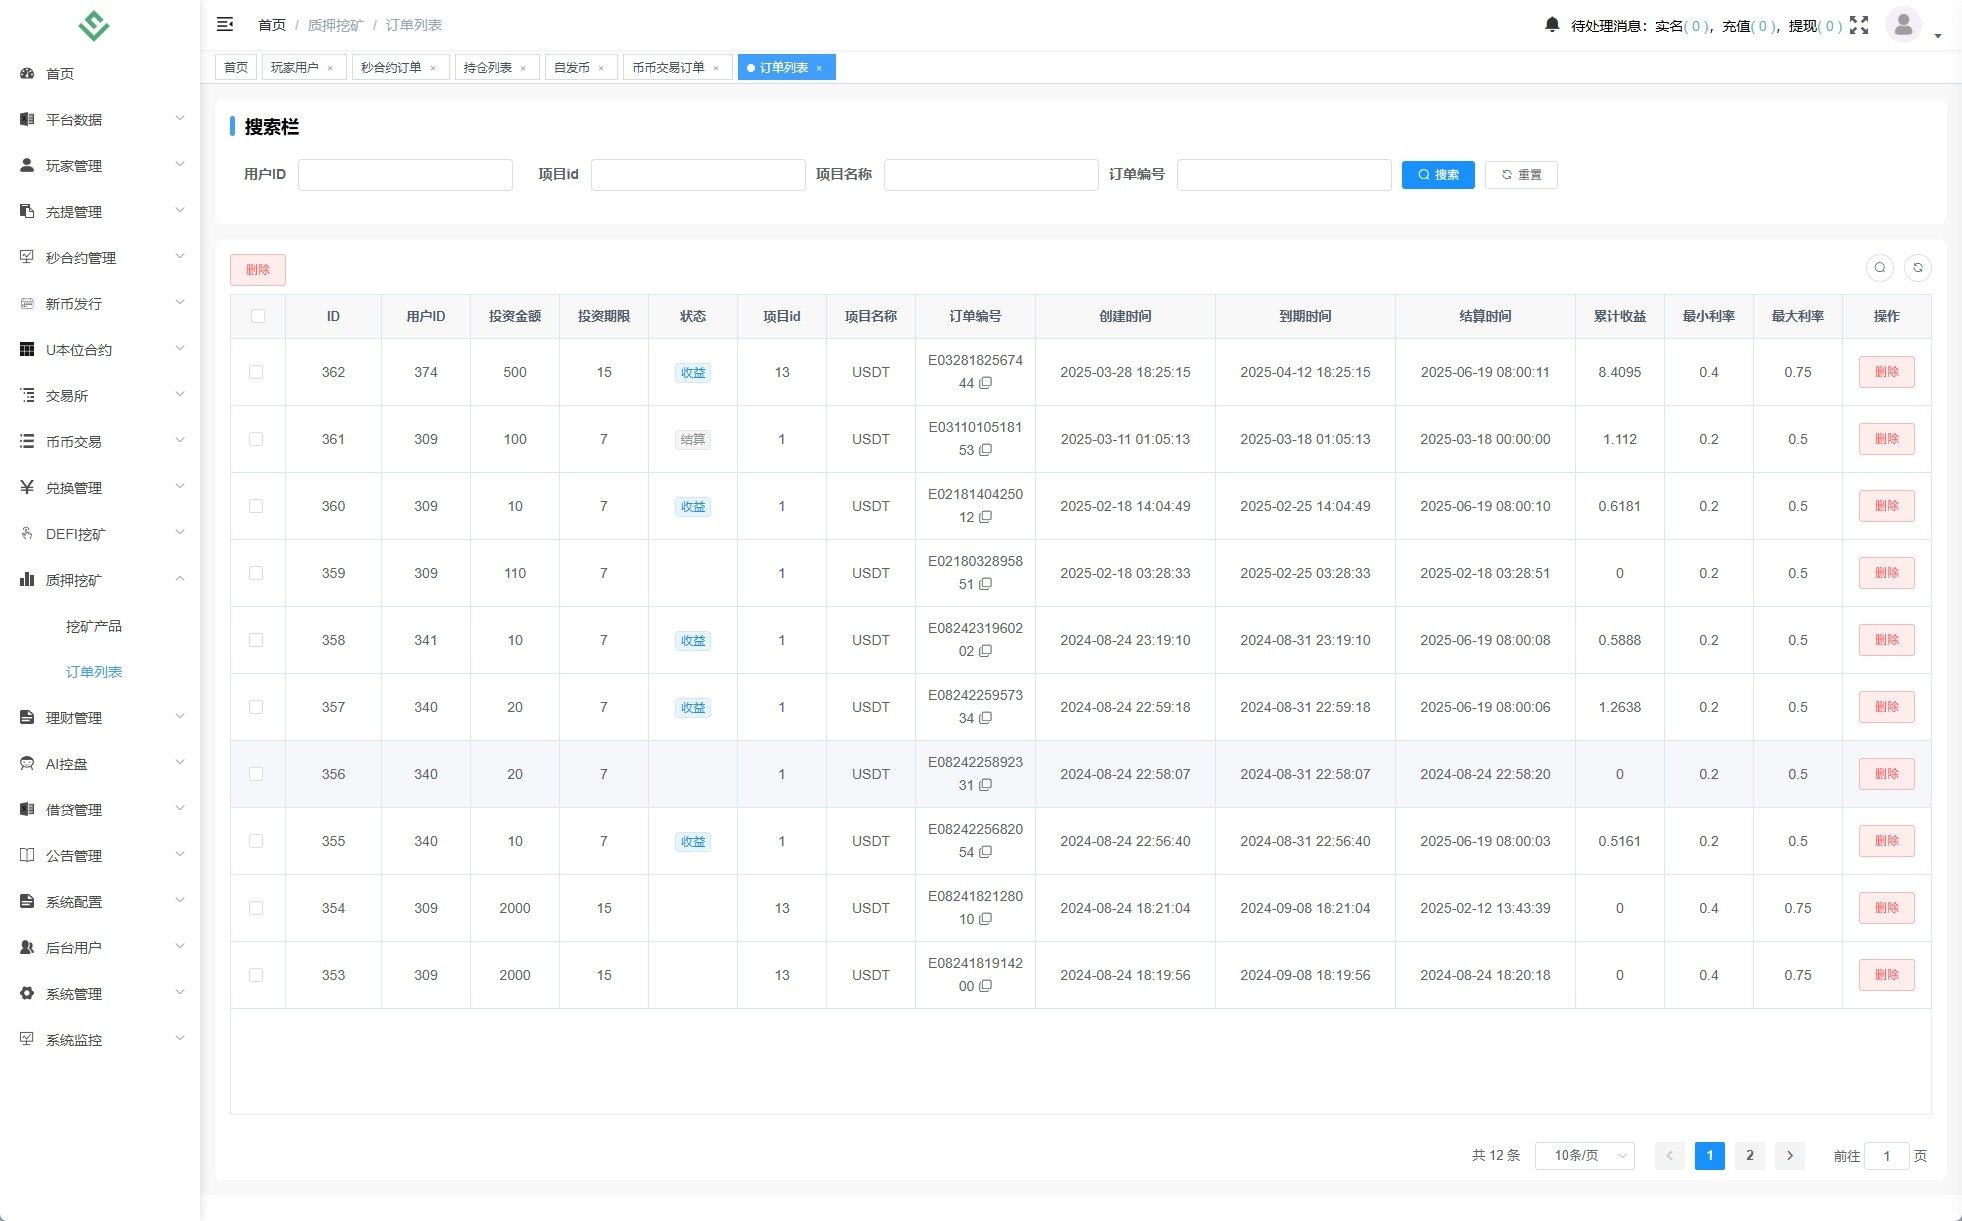Check the select-all header checkbox
This screenshot has width=1962, height=1221.
pyautogui.click(x=258, y=316)
